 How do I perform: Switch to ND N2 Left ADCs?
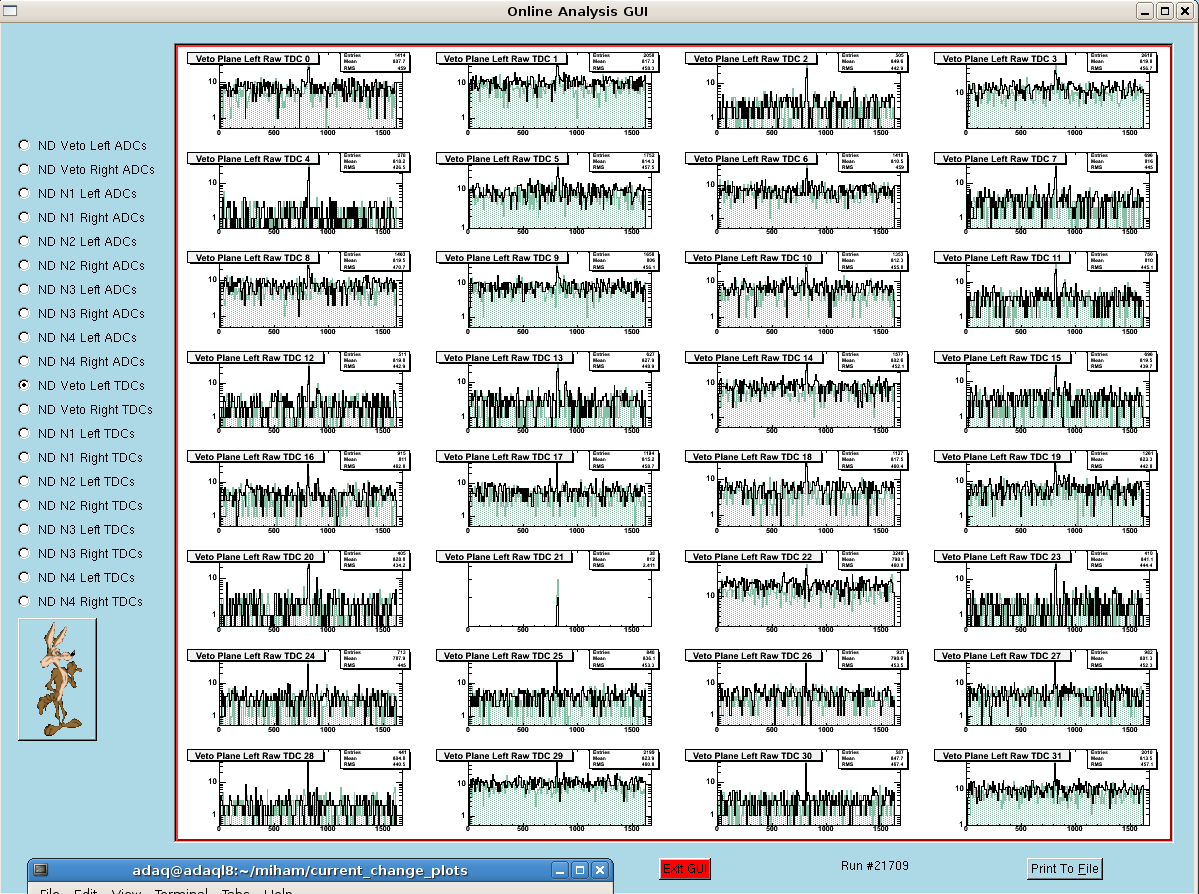coord(24,241)
